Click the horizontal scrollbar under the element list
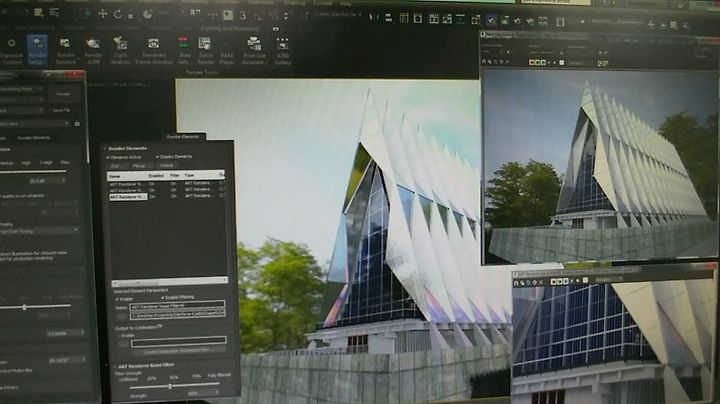The height and width of the screenshot is (404, 720). (169, 281)
